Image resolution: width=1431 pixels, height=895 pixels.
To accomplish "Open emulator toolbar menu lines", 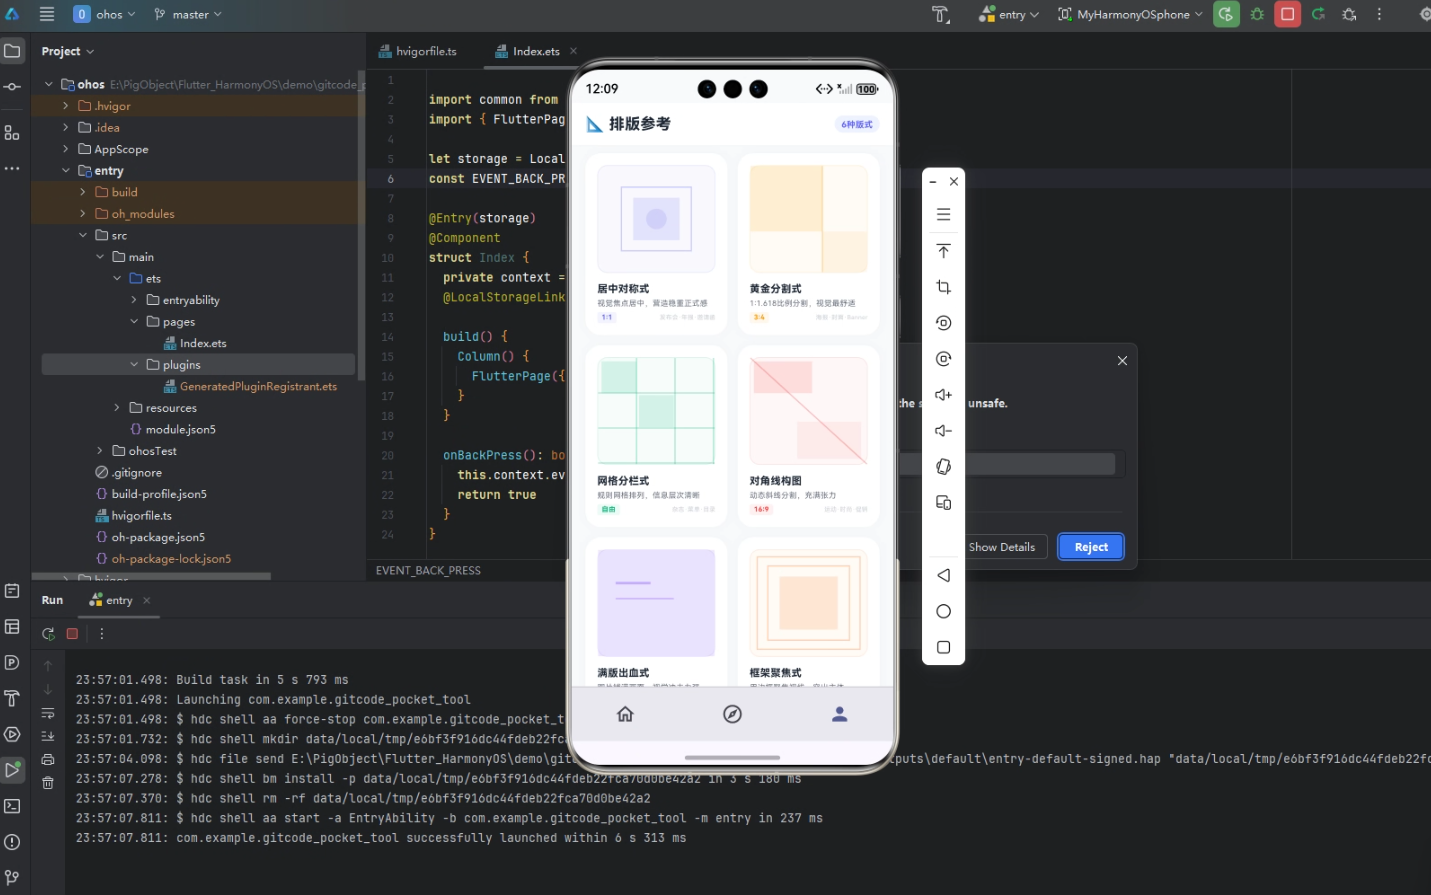I will [943, 215].
